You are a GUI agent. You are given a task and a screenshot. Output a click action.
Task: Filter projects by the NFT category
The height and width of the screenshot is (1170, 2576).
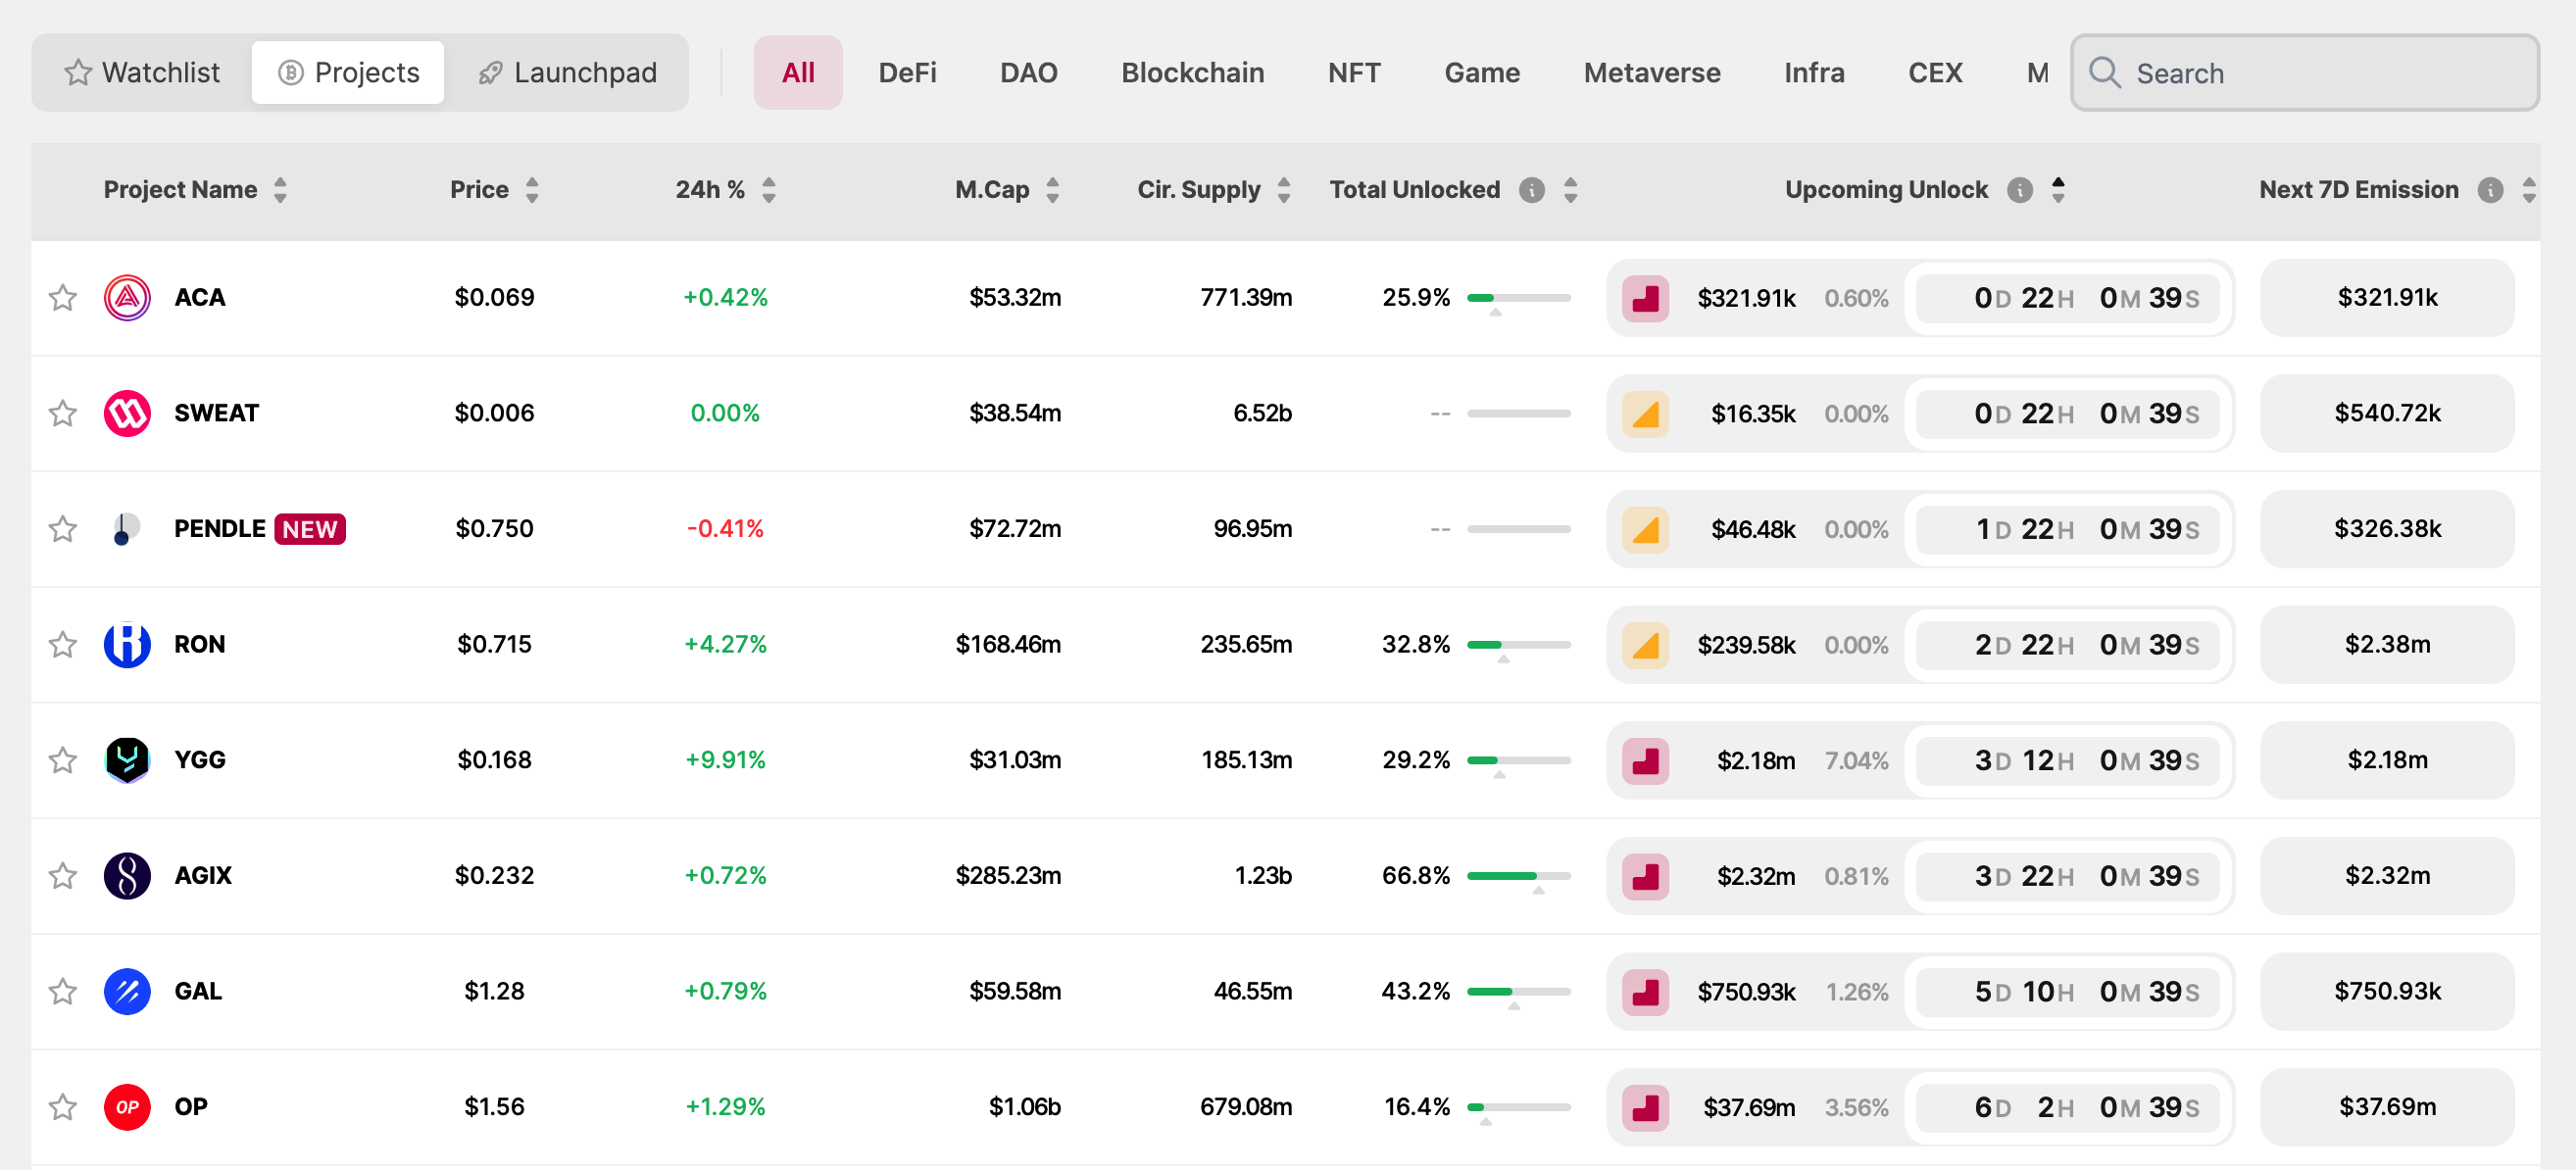[1354, 72]
